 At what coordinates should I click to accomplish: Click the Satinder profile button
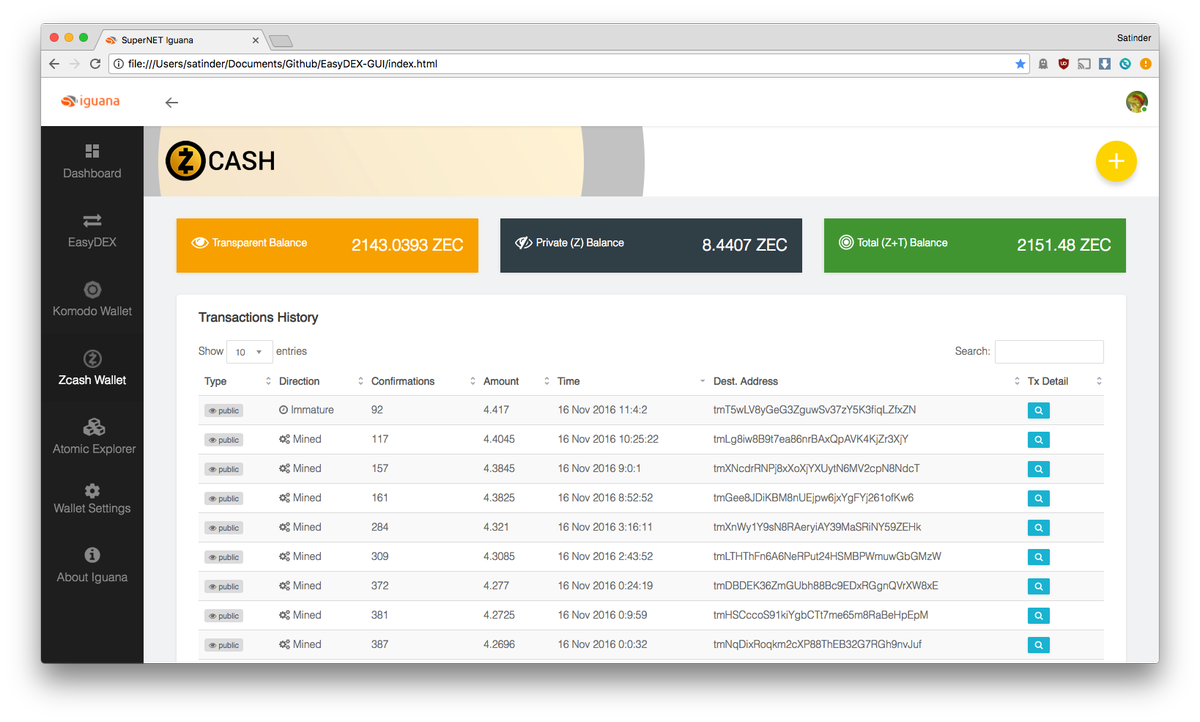1133,38
